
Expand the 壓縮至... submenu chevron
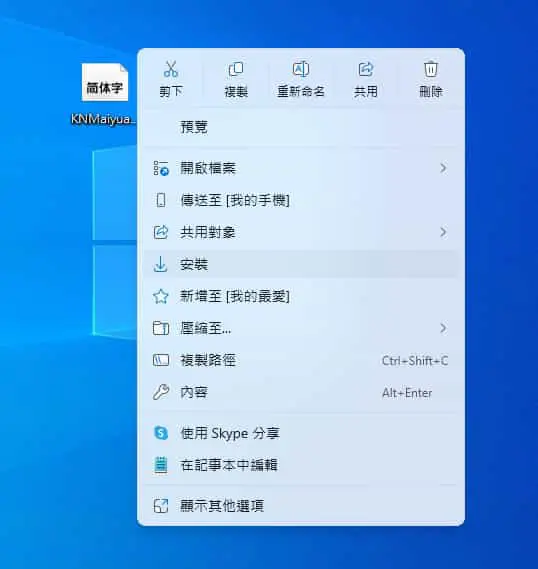point(443,328)
